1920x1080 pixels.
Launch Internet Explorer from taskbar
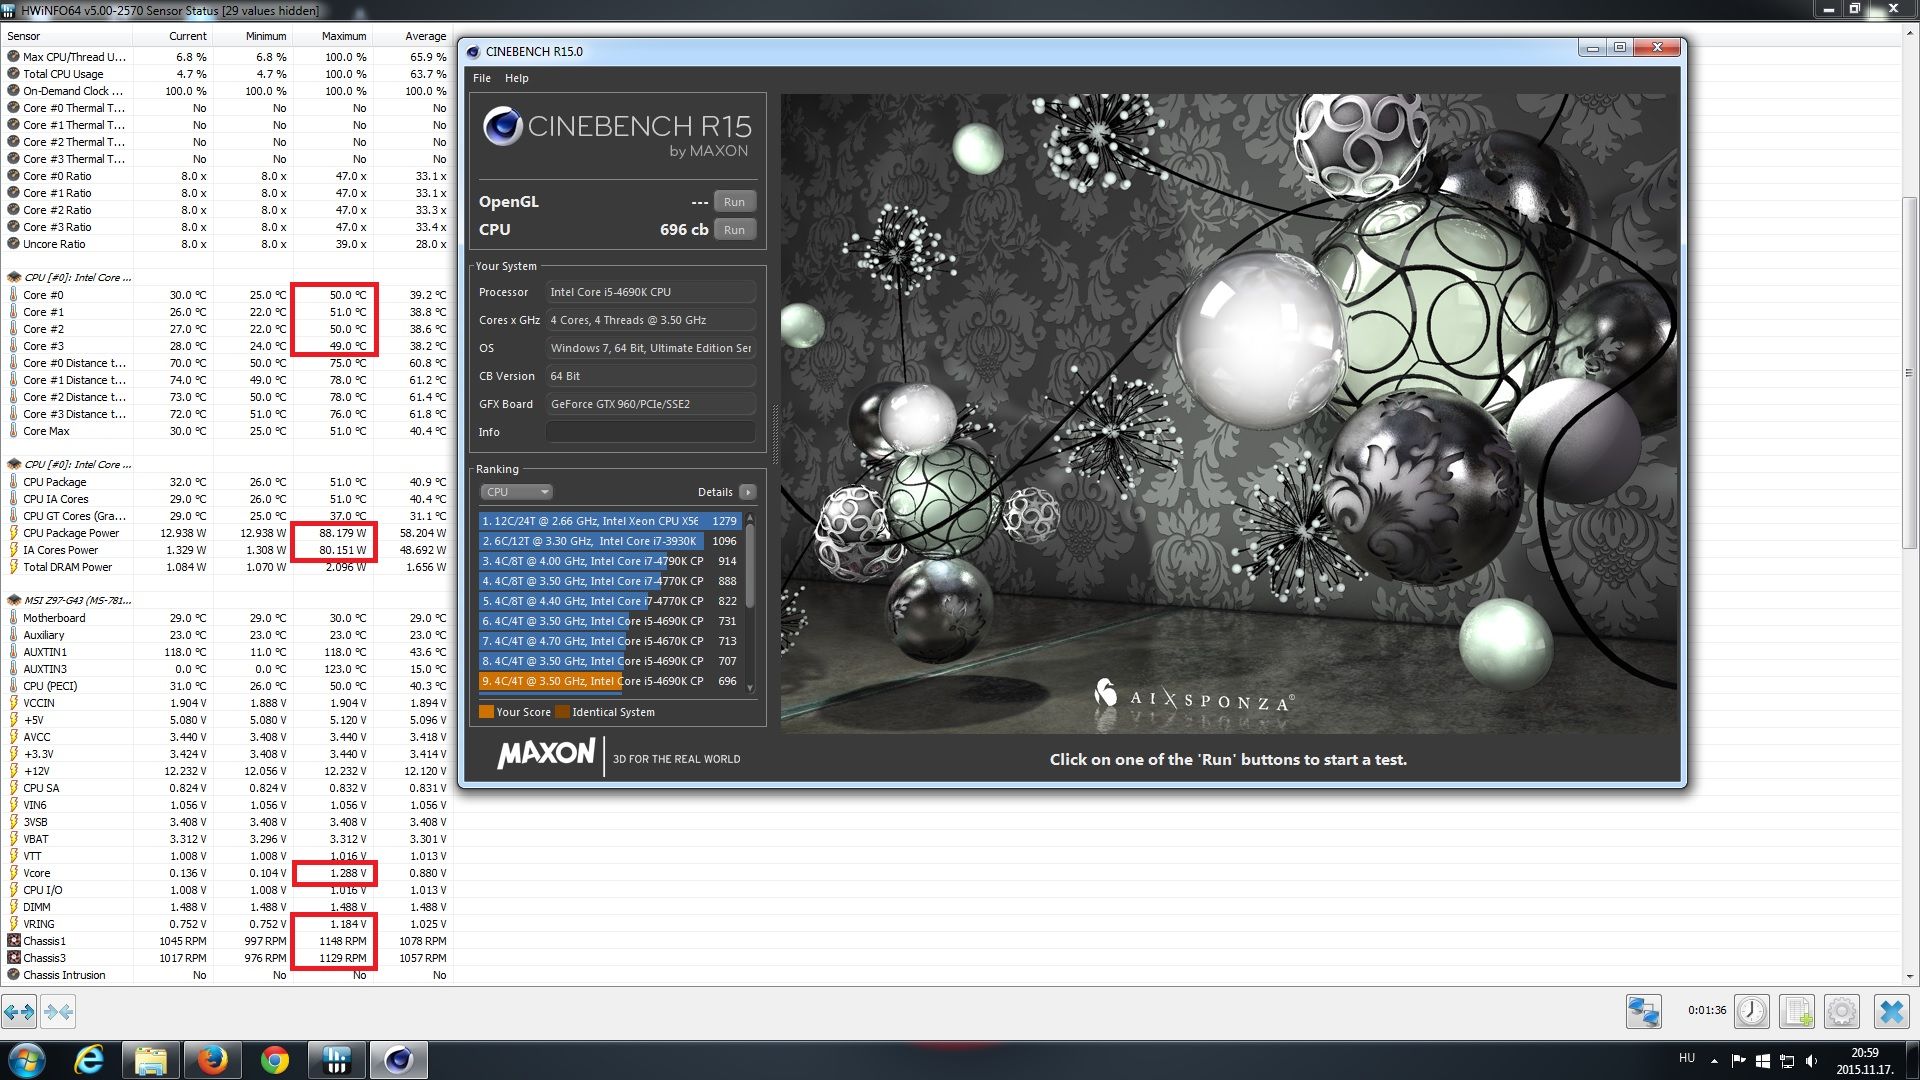[89, 1060]
